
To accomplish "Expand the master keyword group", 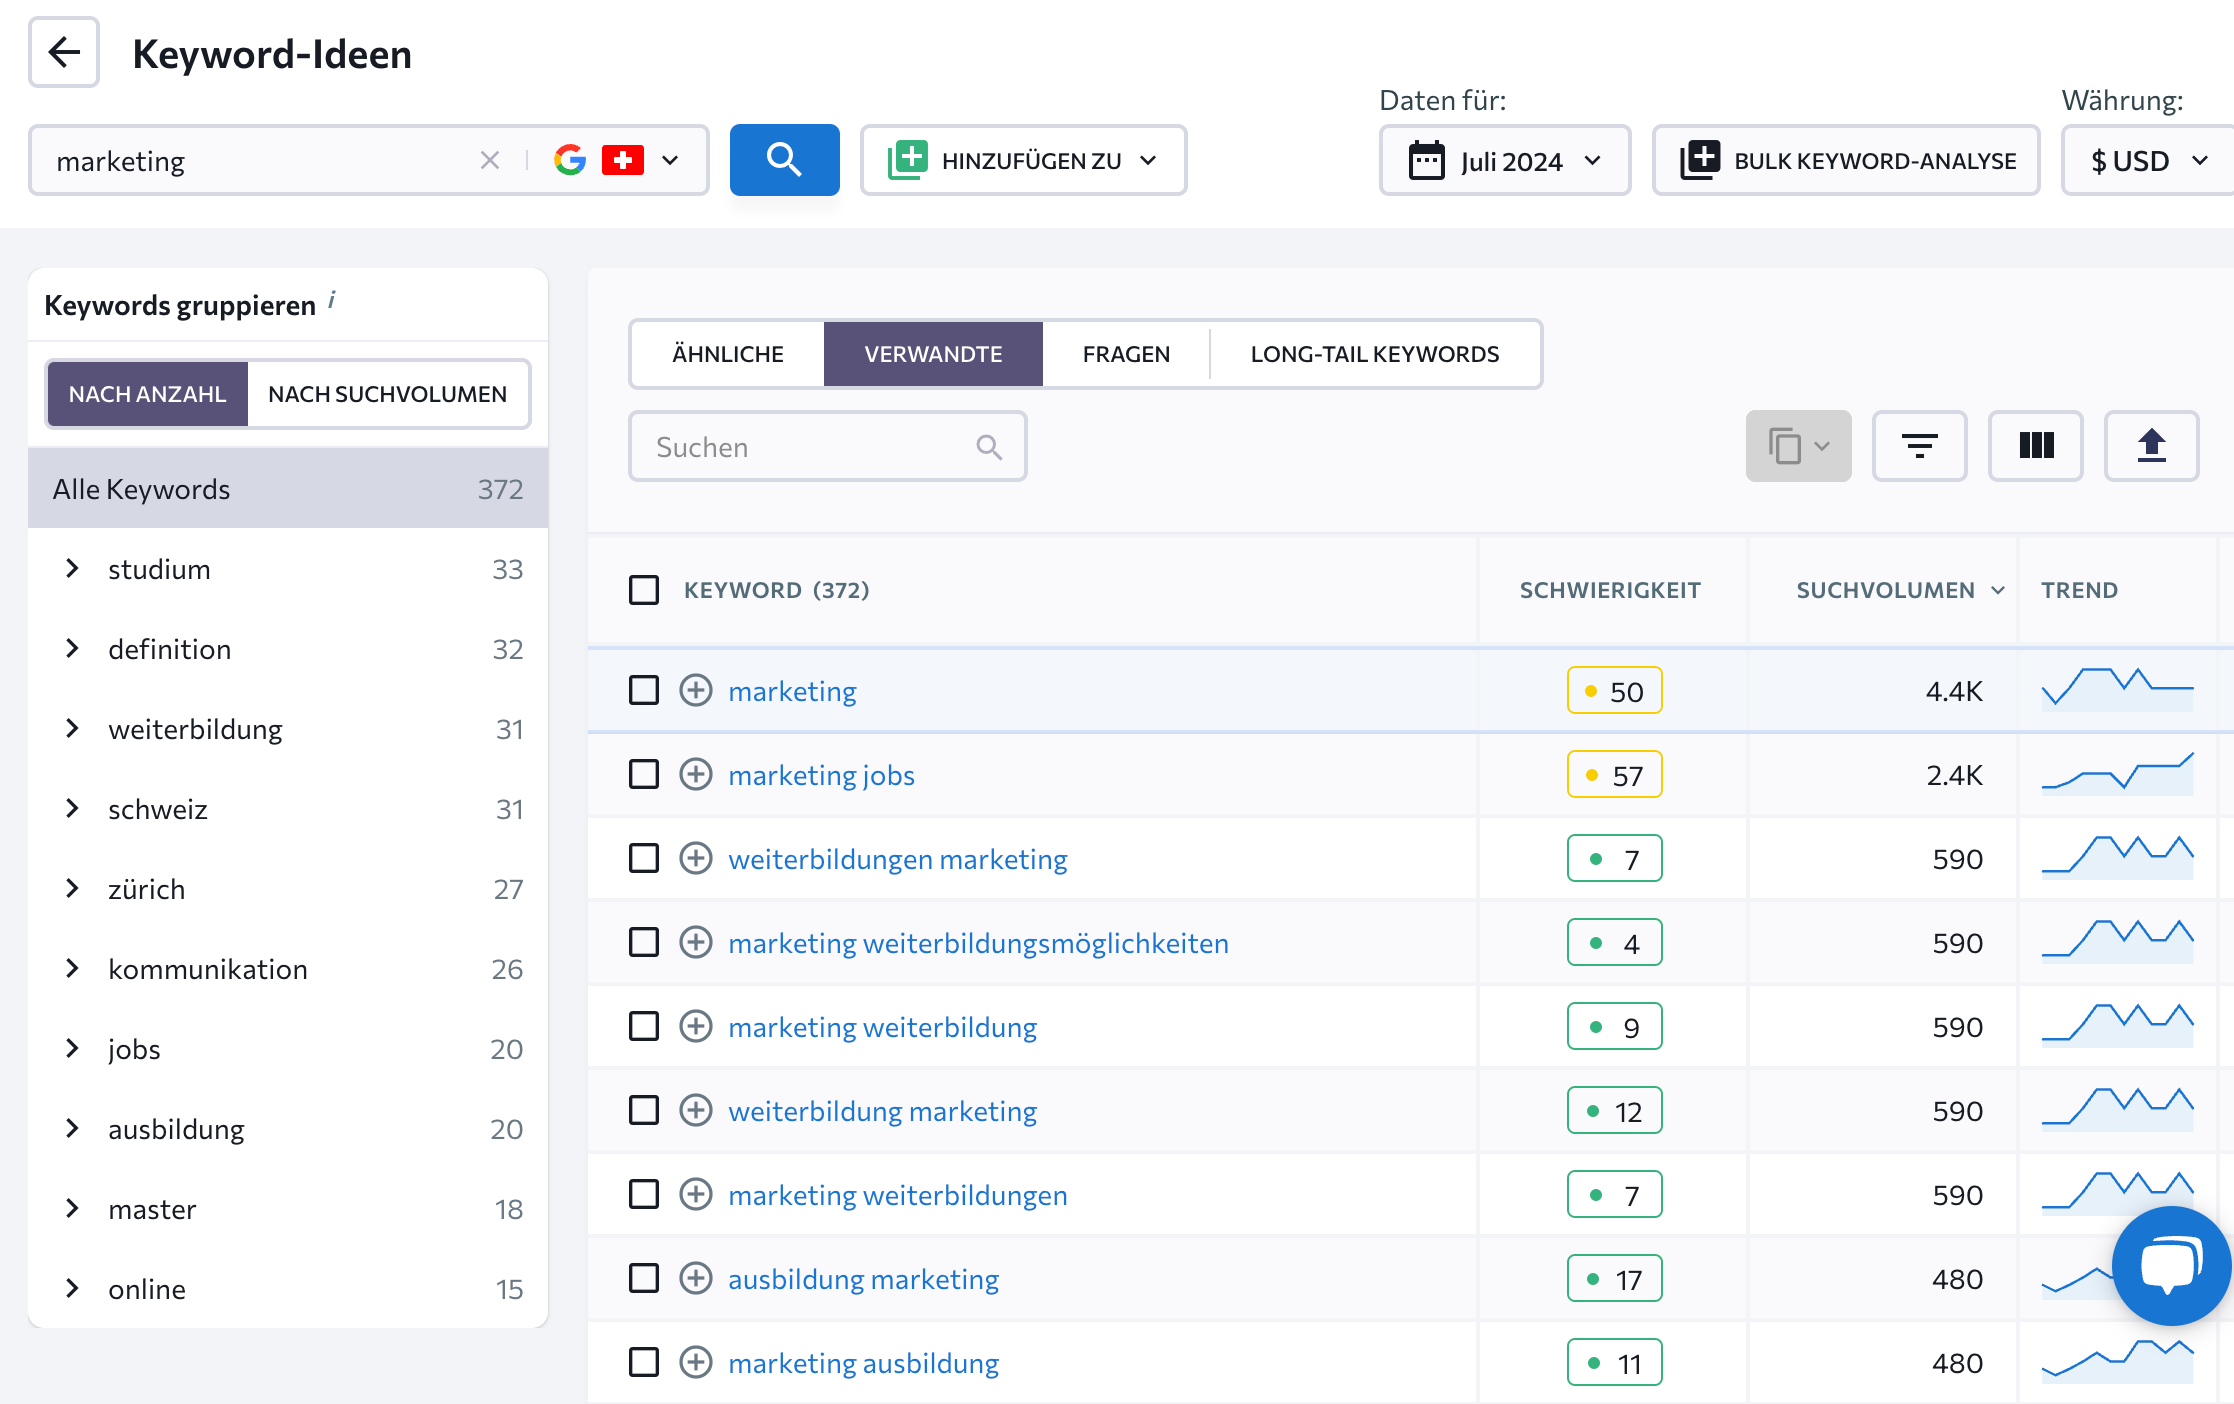I will (x=72, y=1208).
